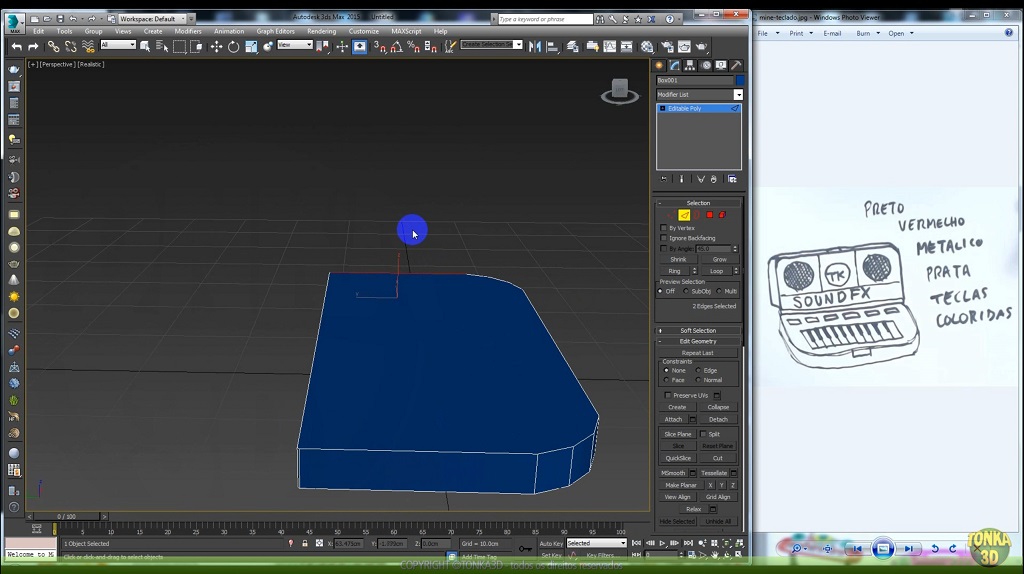
Task: Open the Modifiers menu
Action: (188, 31)
